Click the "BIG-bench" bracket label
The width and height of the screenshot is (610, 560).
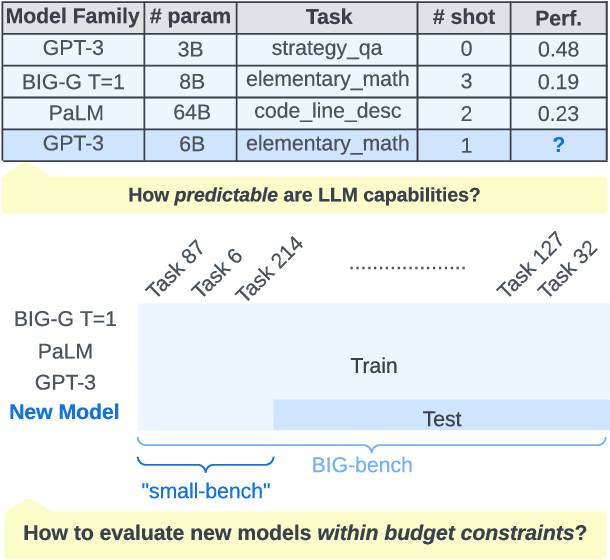pos(362,465)
